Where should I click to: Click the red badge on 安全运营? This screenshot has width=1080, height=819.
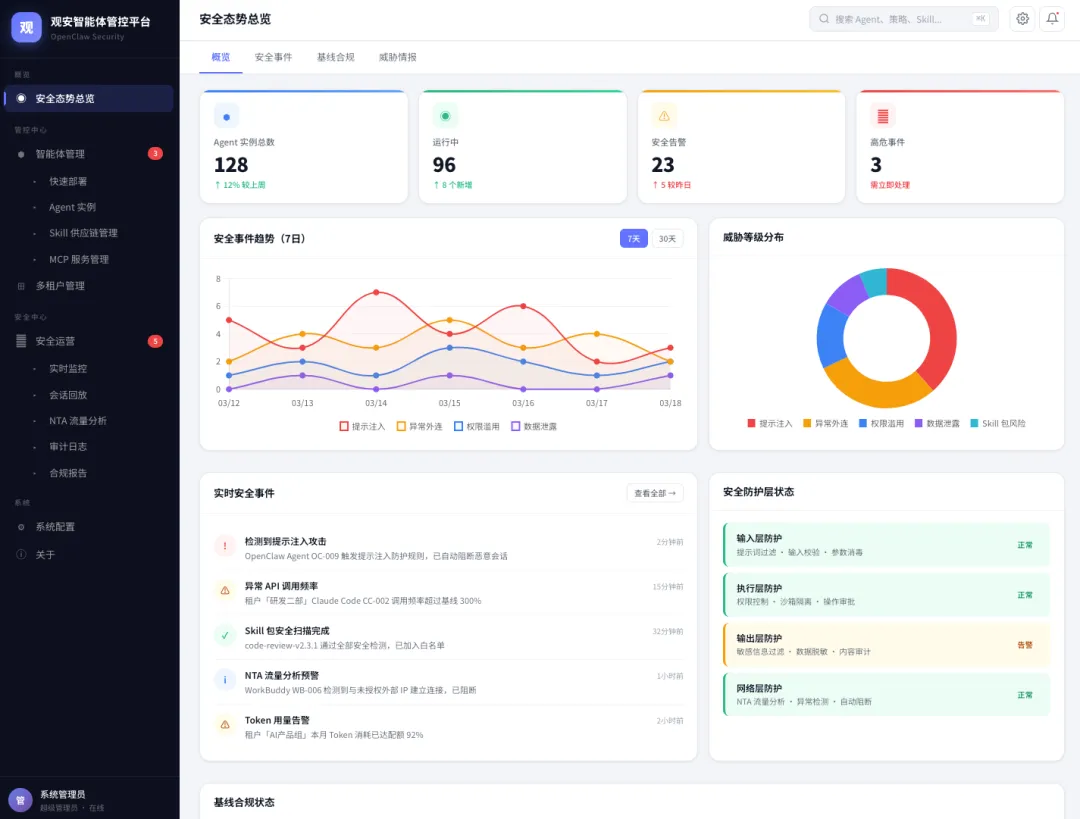(x=156, y=341)
